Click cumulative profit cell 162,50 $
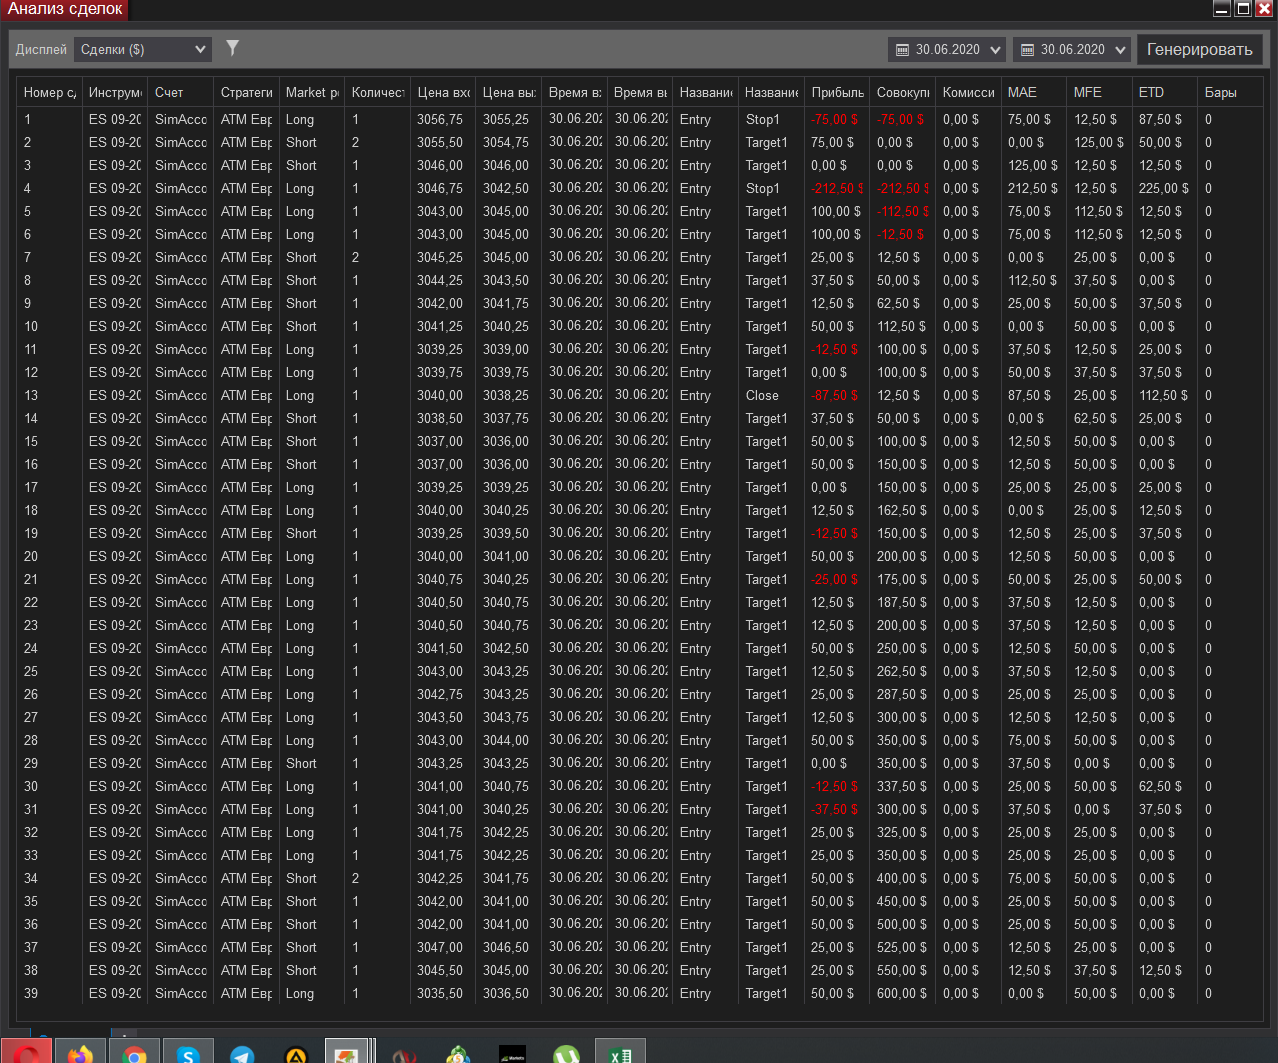 (902, 510)
